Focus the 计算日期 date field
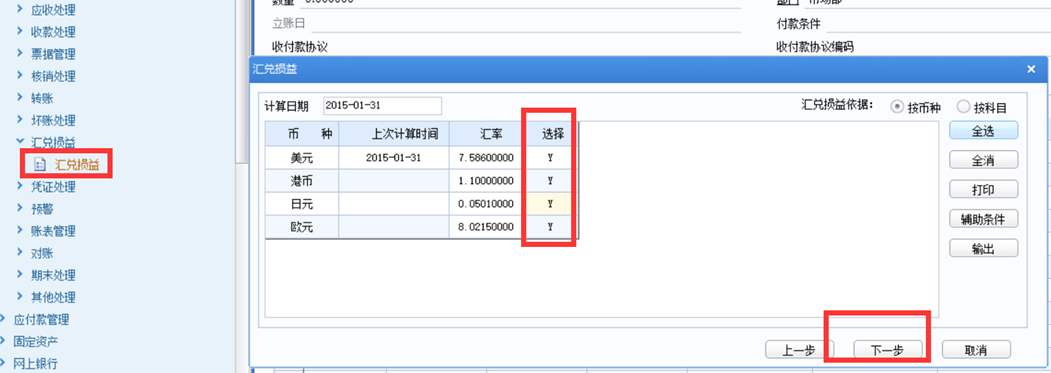This screenshot has width=1051, height=373. [x=382, y=106]
